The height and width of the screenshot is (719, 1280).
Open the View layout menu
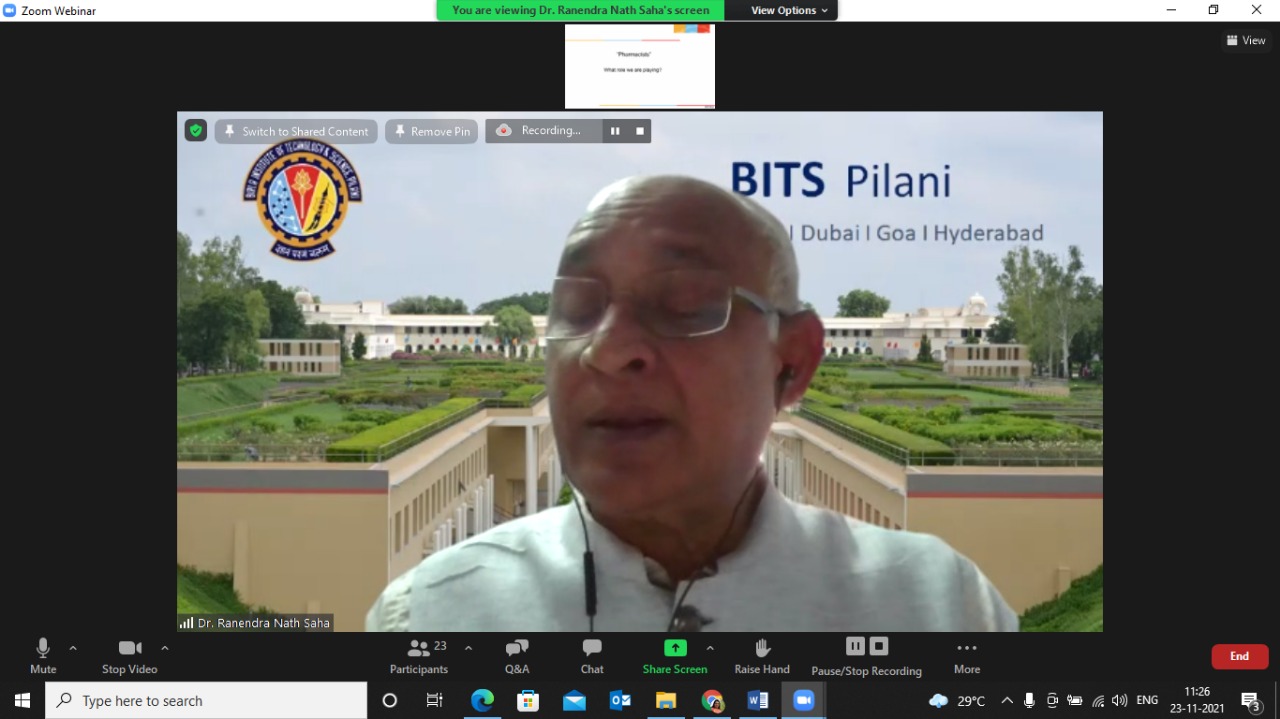coord(1246,41)
